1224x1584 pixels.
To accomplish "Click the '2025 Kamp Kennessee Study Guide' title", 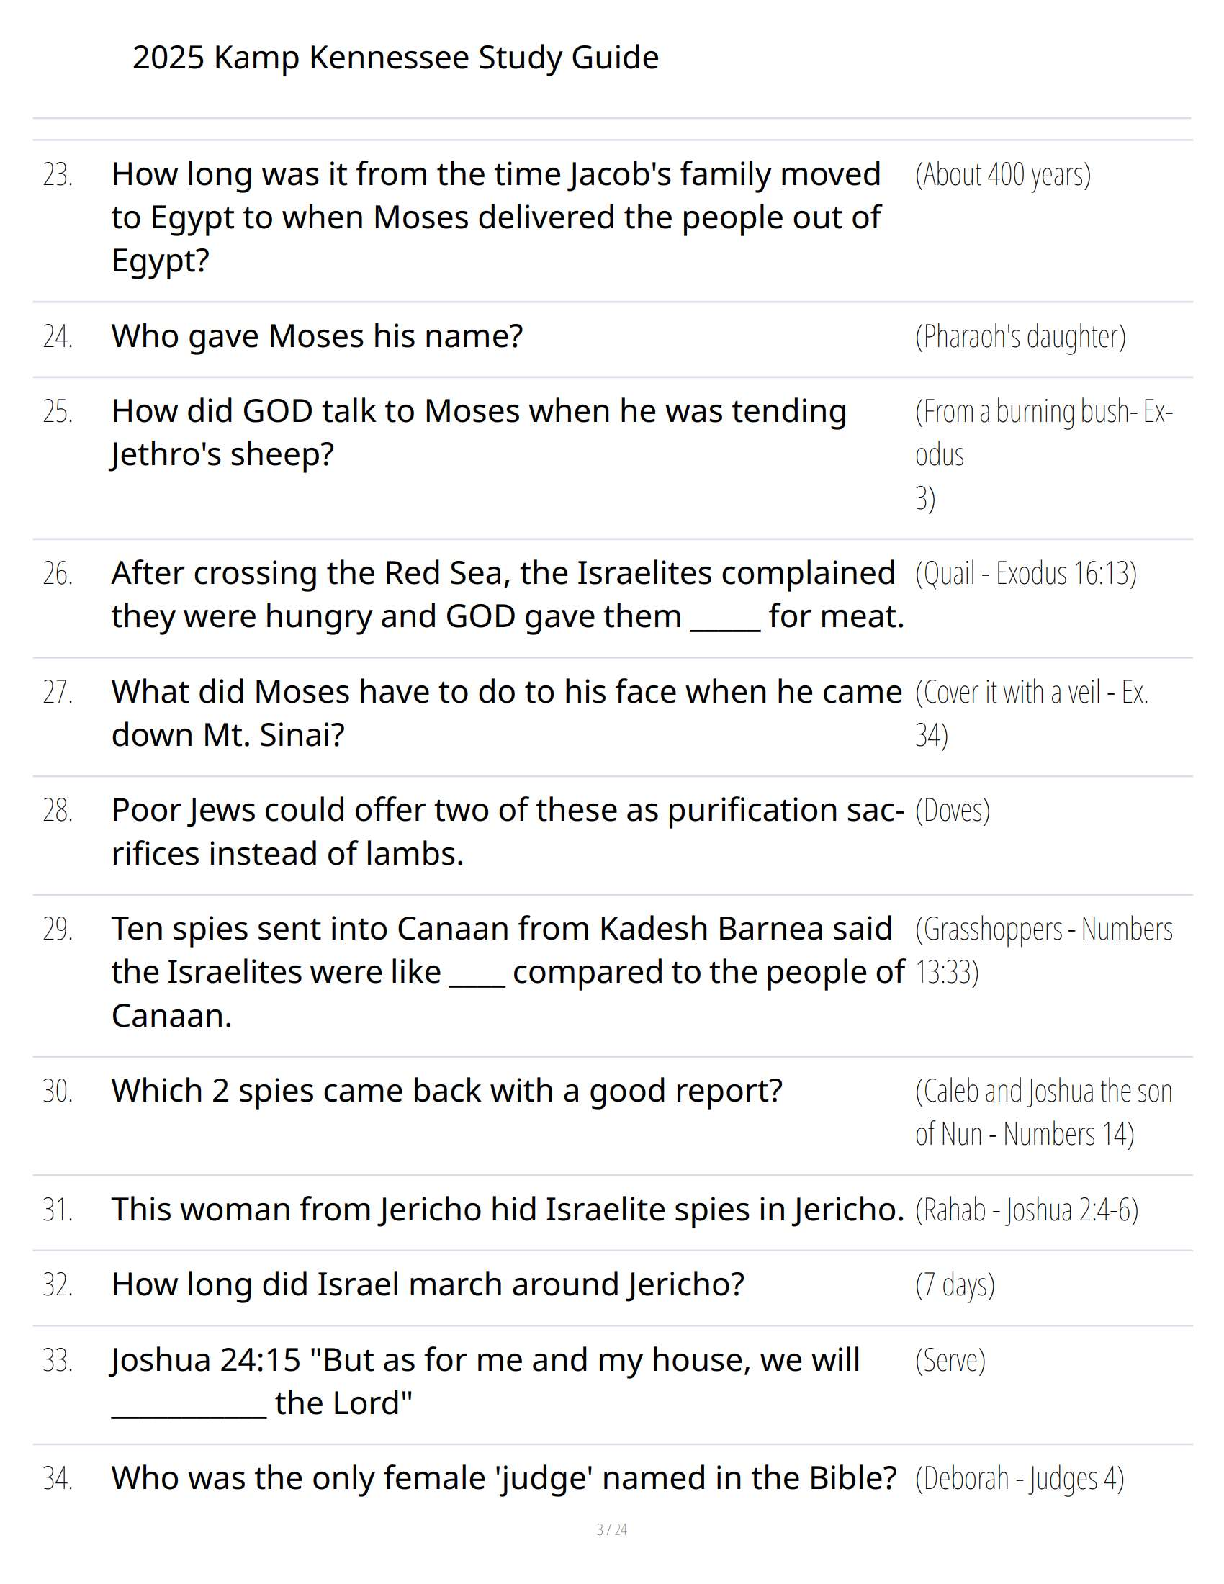I will (x=395, y=58).
